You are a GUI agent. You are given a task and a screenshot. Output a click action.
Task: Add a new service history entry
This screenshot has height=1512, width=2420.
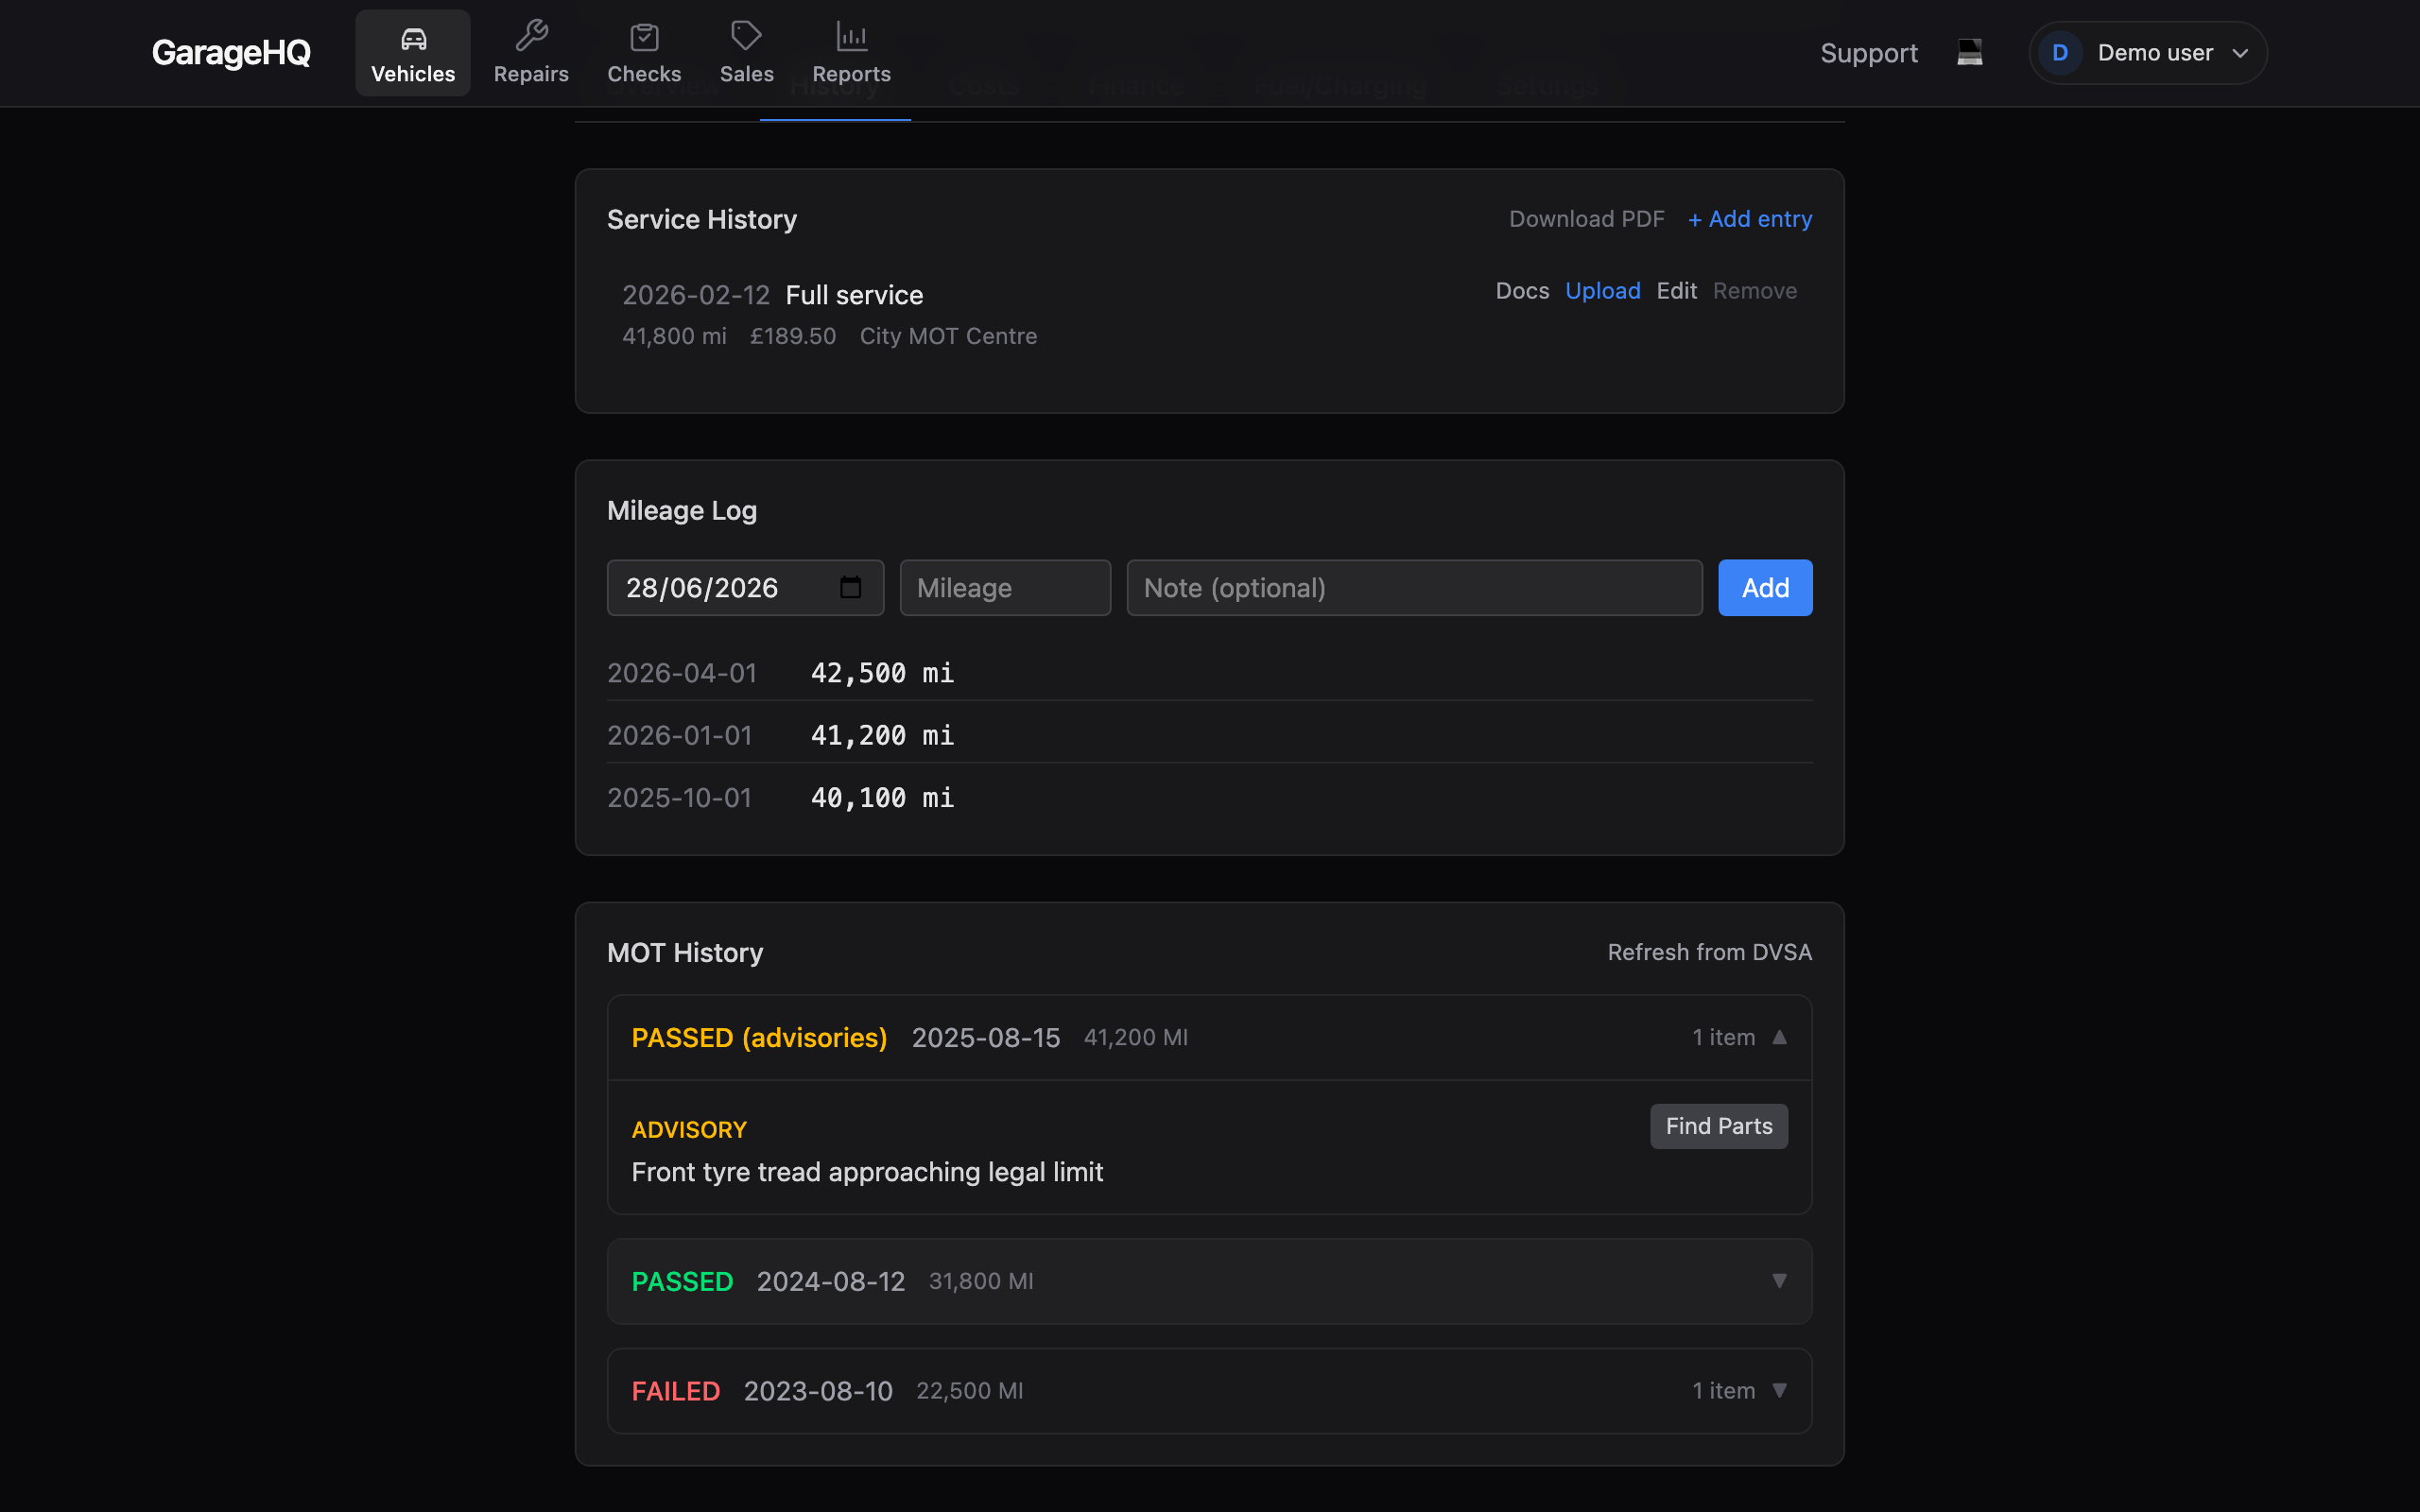pos(1749,219)
